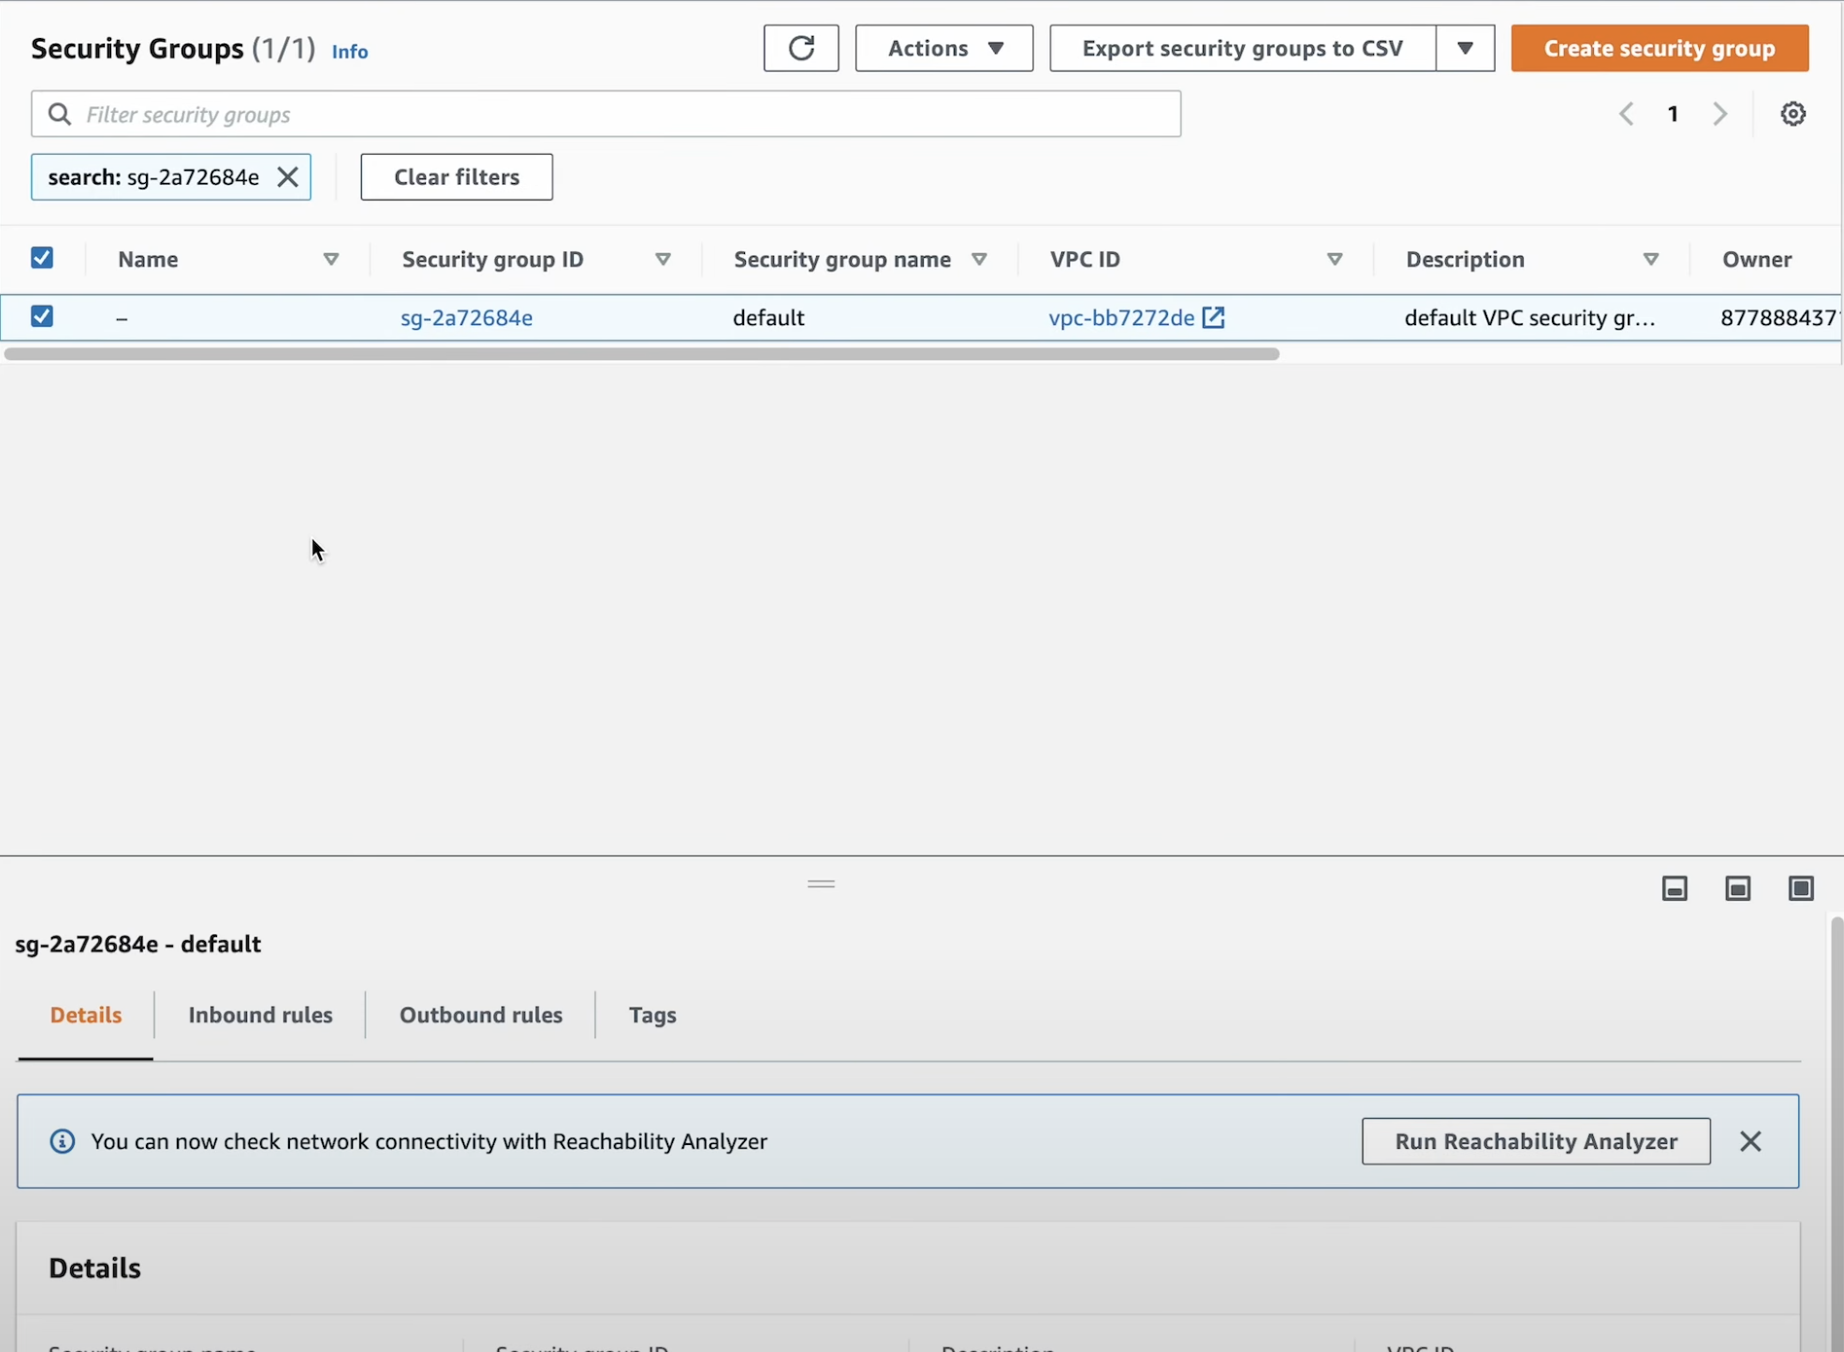Image resolution: width=1844 pixels, height=1352 pixels.
Task: Uncheck the sg-2a72684e row checkbox
Action: (x=42, y=316)
